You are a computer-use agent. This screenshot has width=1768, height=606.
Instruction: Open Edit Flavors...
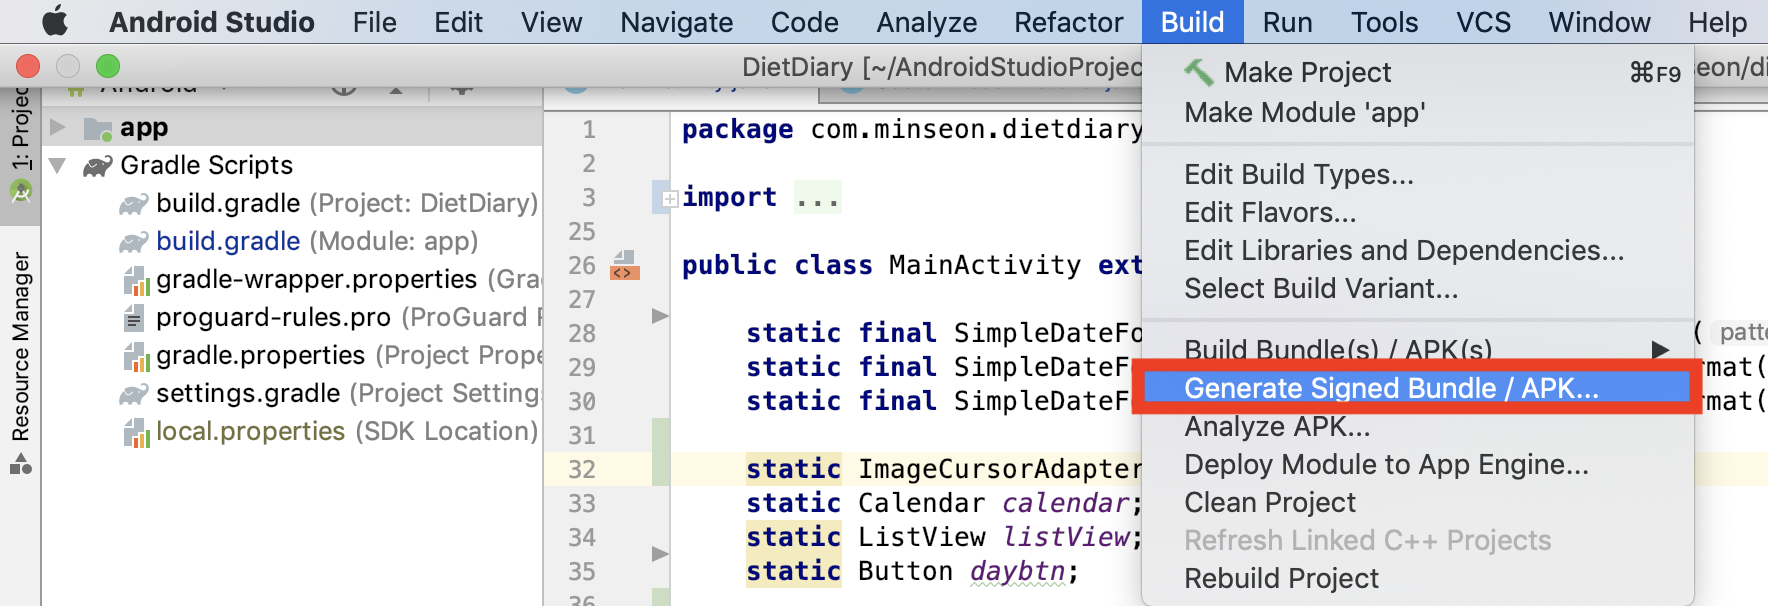point(1418,213)
